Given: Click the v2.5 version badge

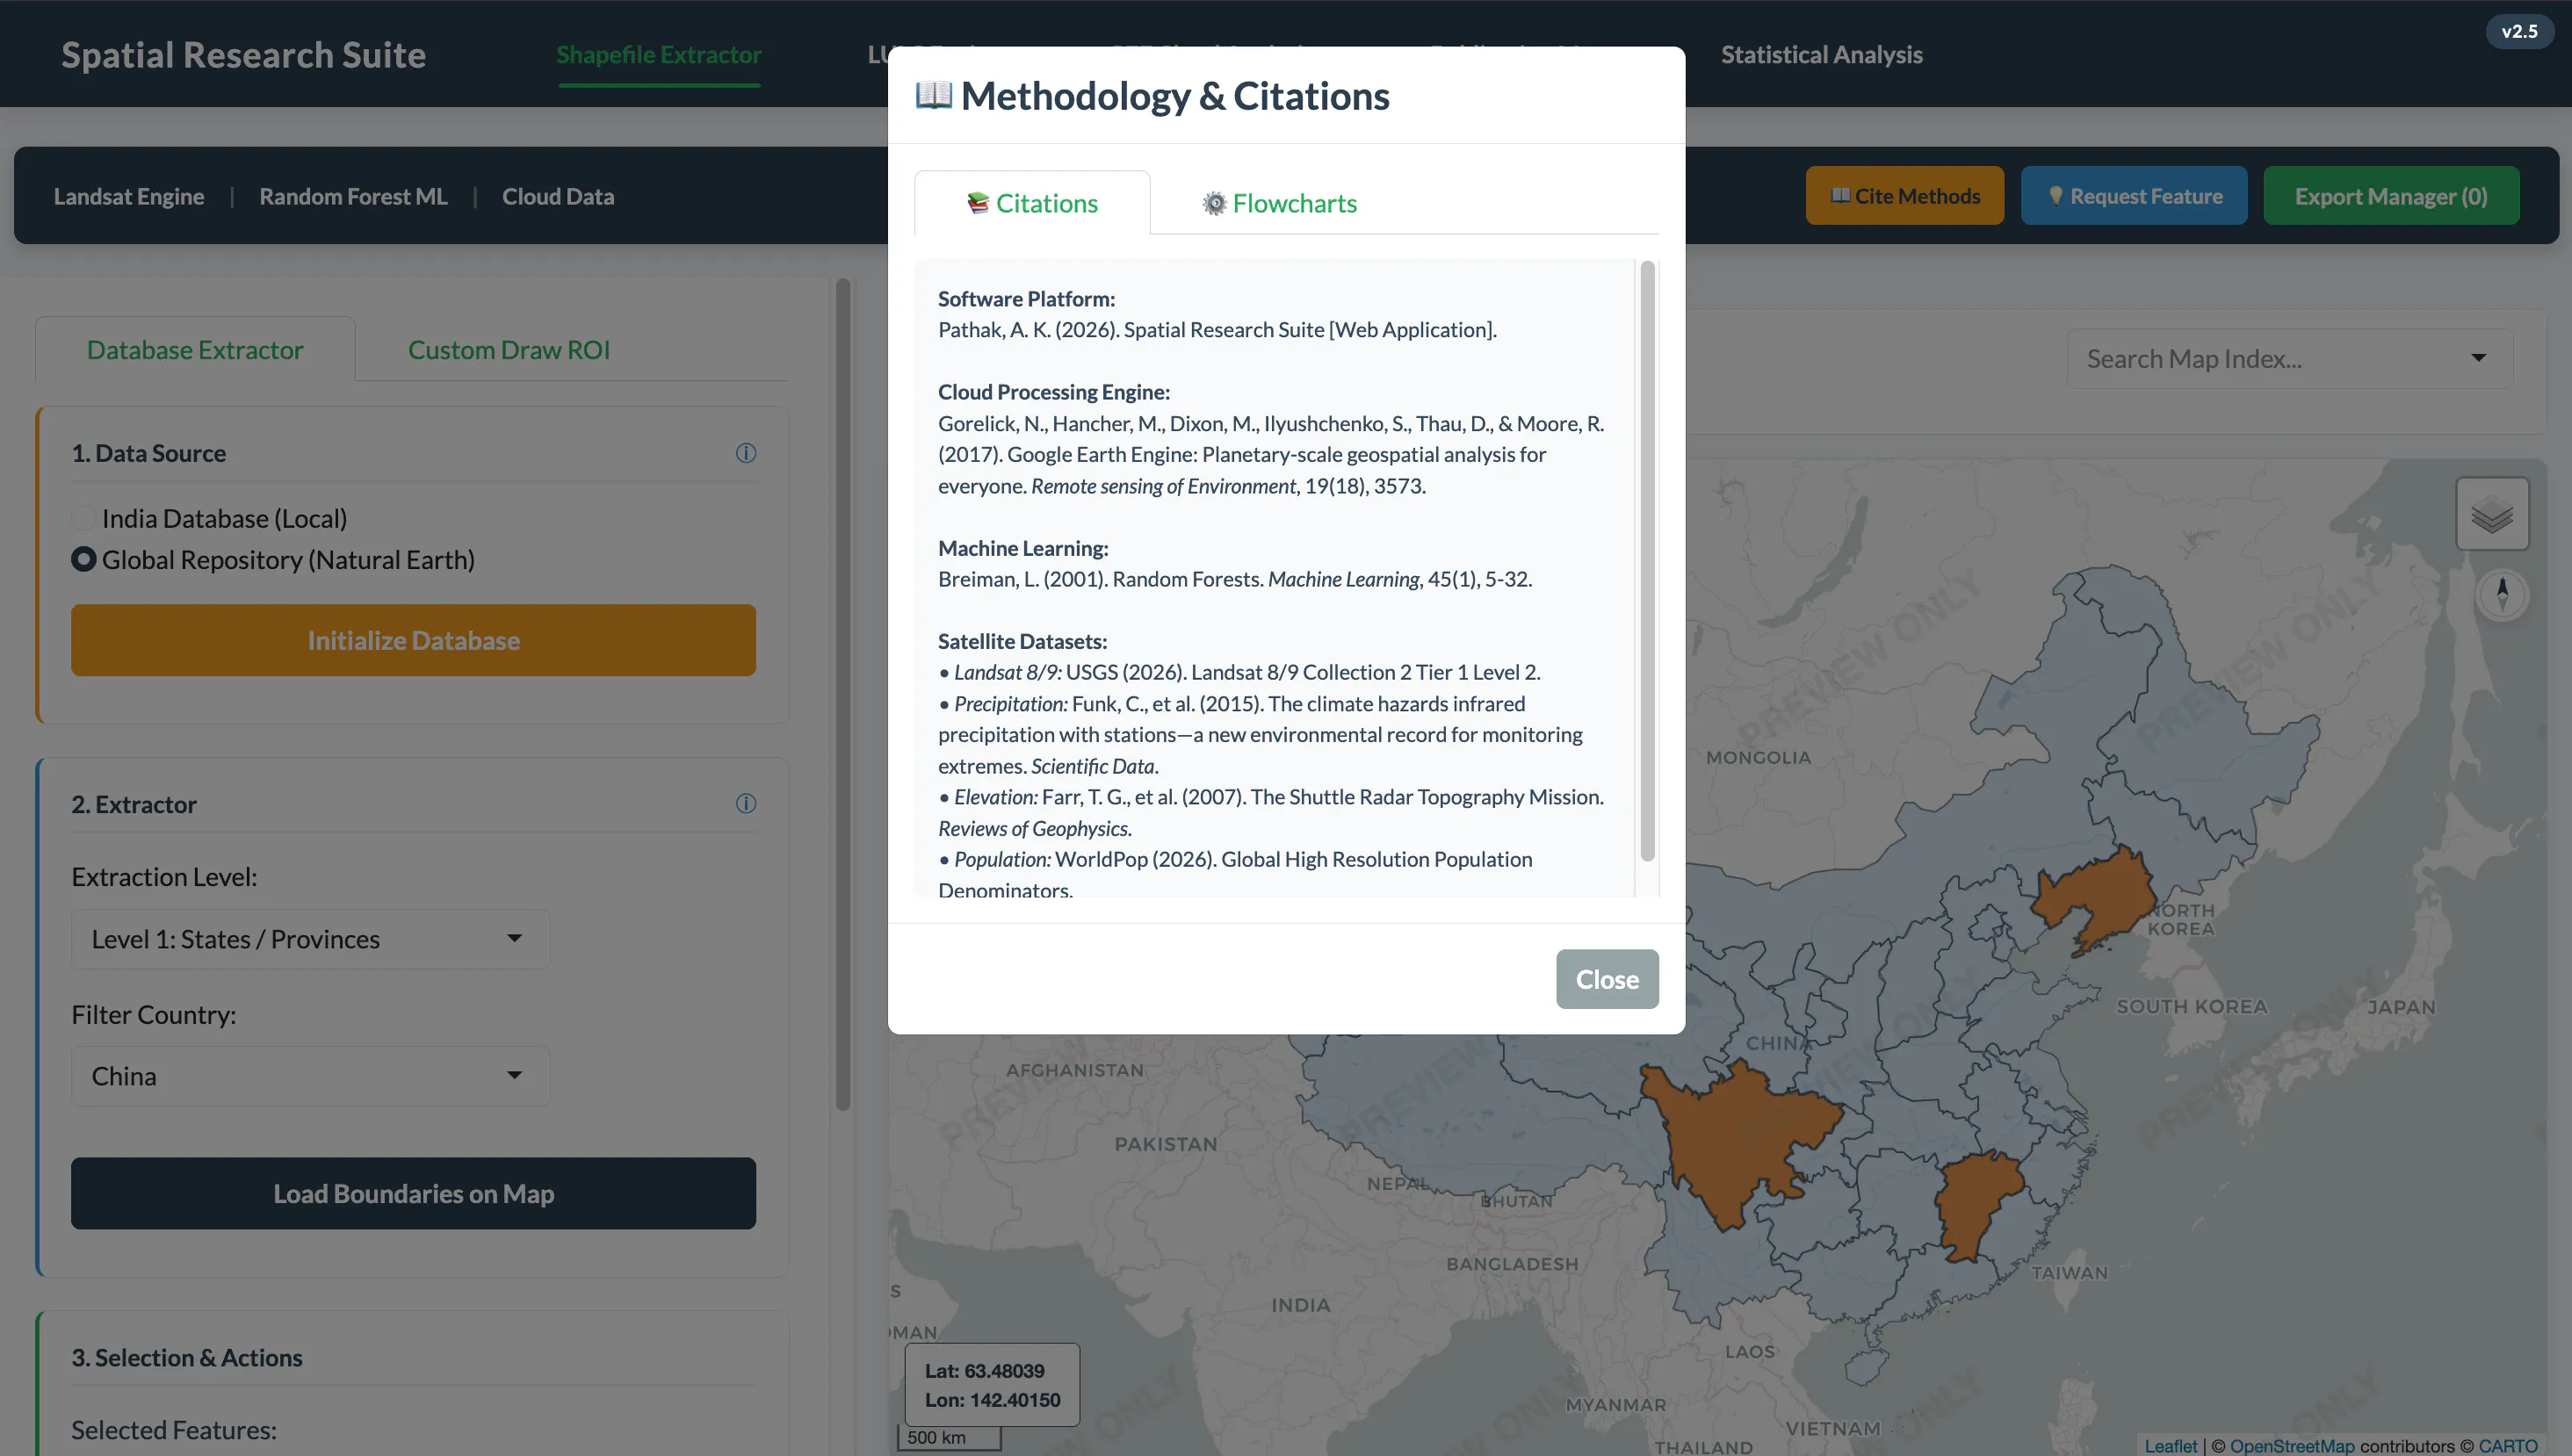Looking at the screenshot, I should coord(2519,30).
